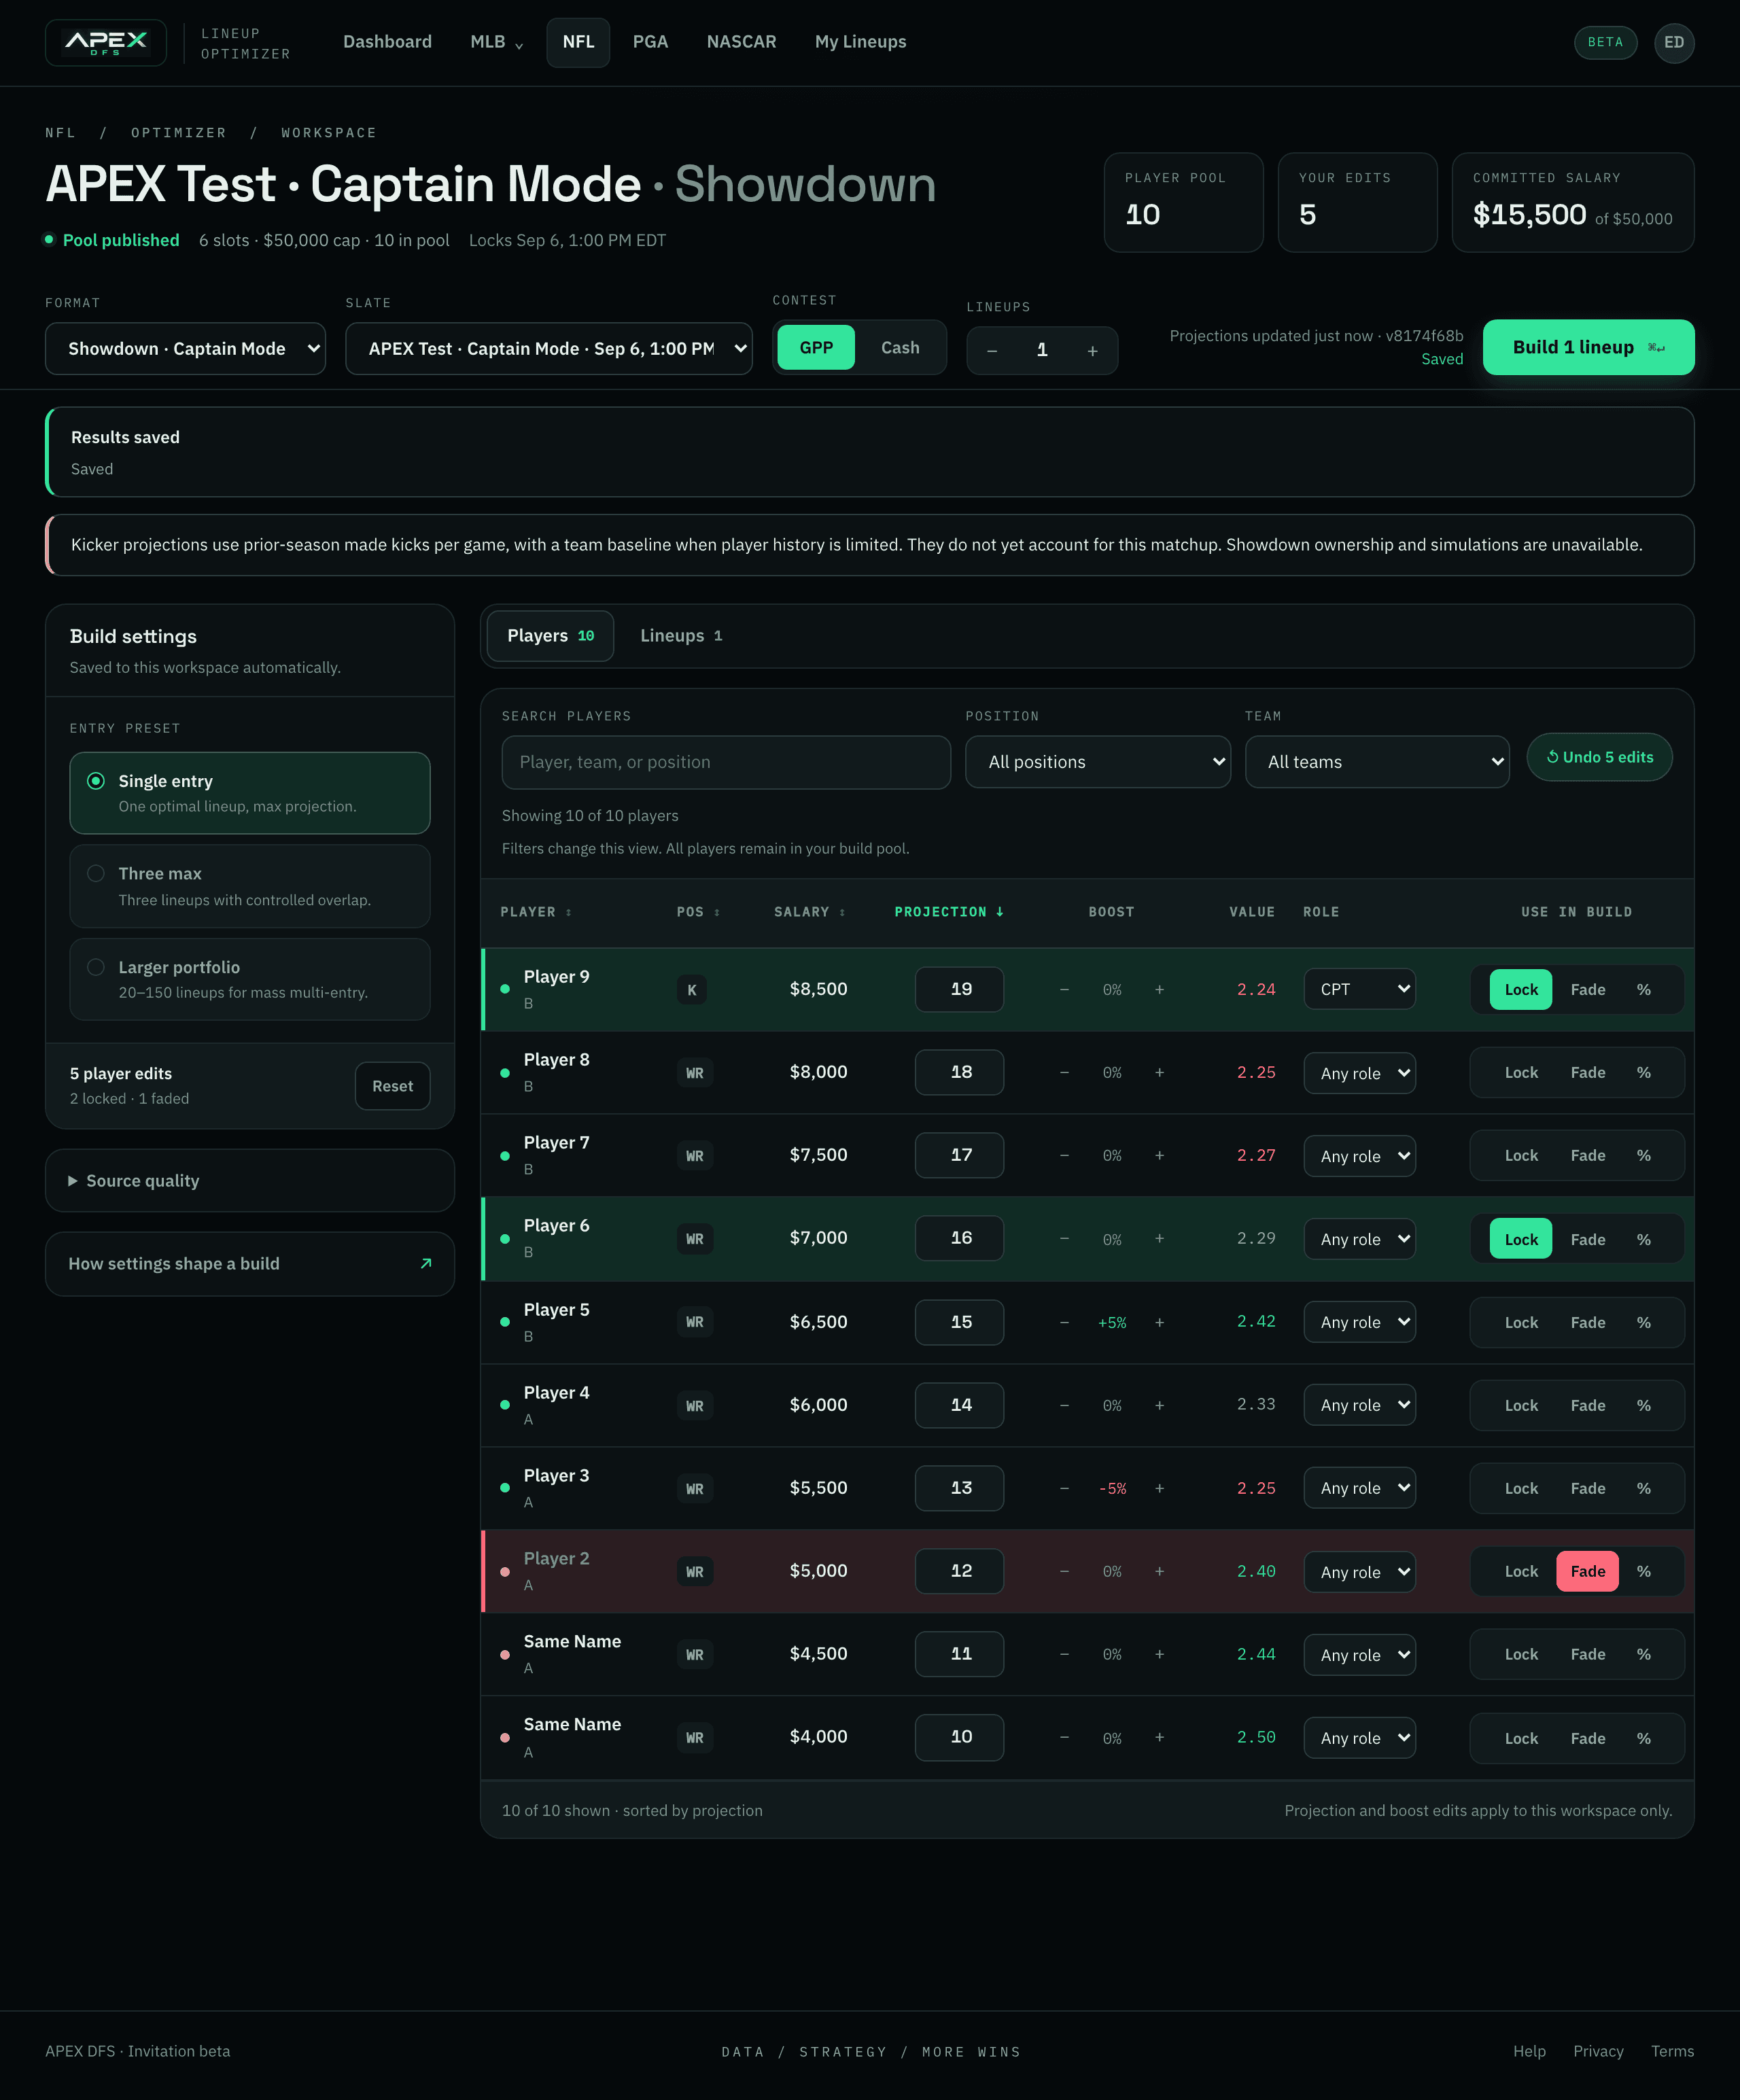This screenshot has height=2100, width=1740.
Task: Toggle Fade off for Player 2
Action: (1587, 1571)
